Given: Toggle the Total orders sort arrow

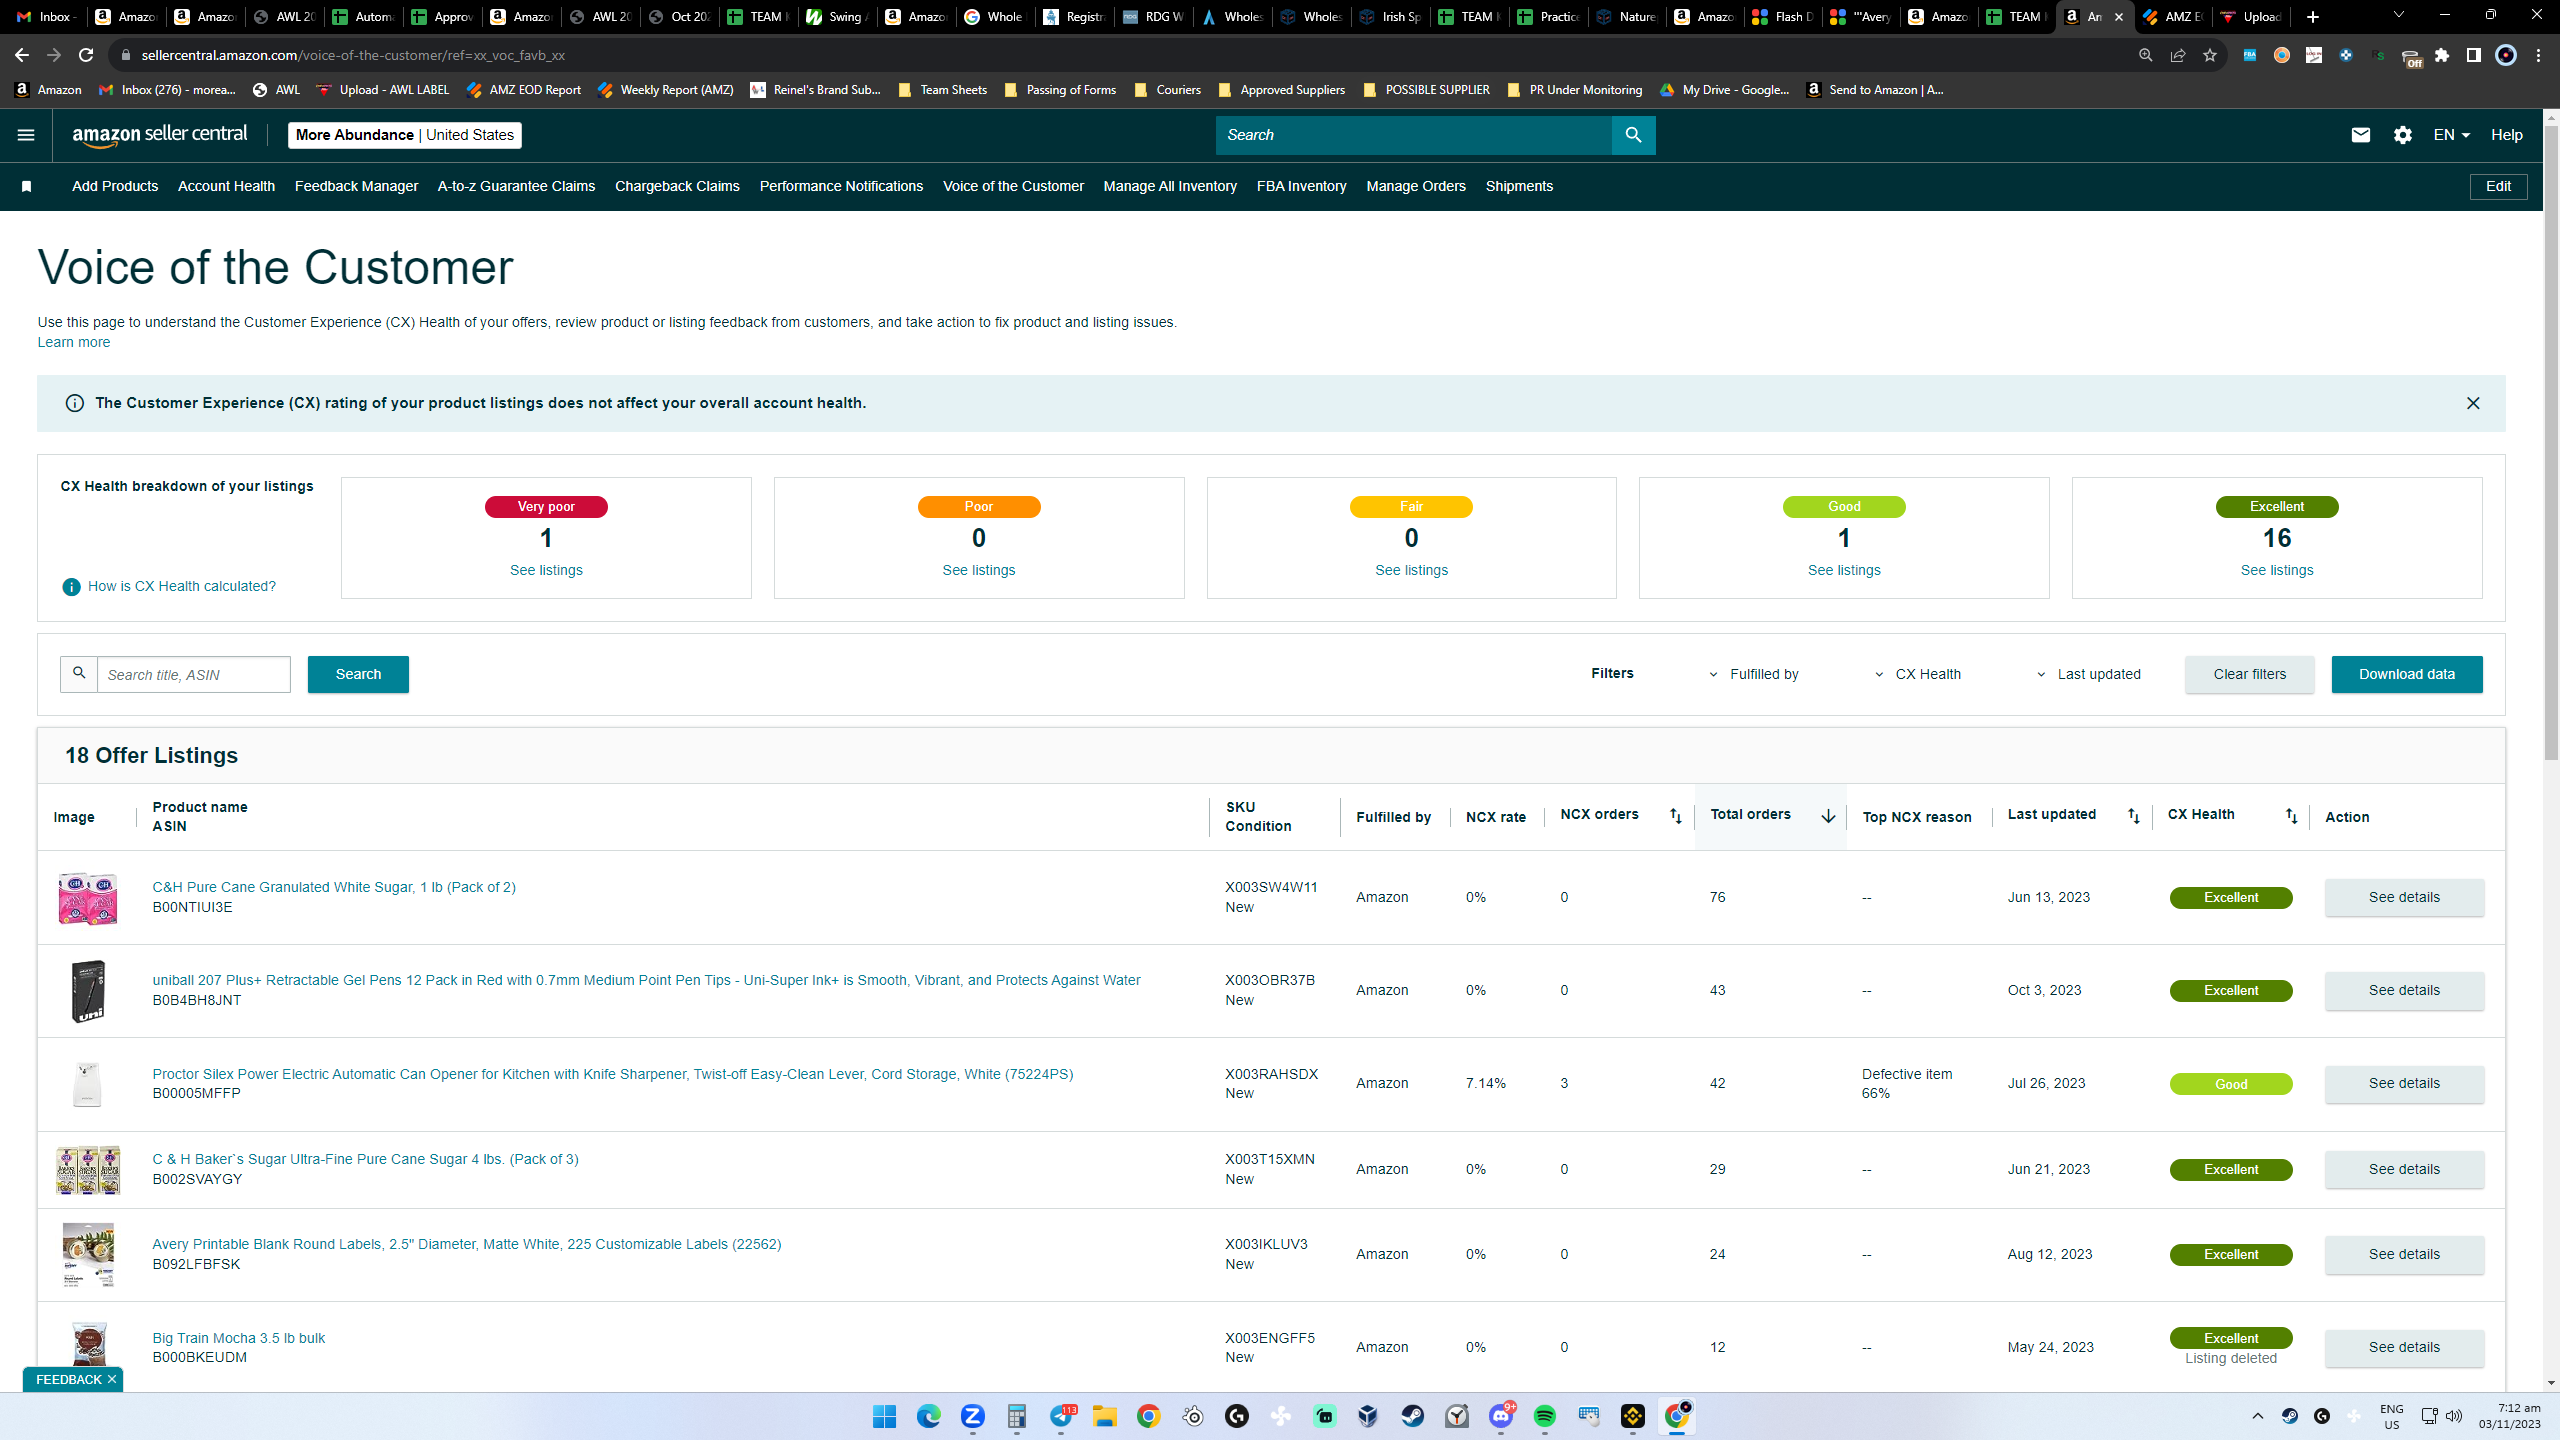Looking at the screenshot, I should click(x=1828, y=816).
